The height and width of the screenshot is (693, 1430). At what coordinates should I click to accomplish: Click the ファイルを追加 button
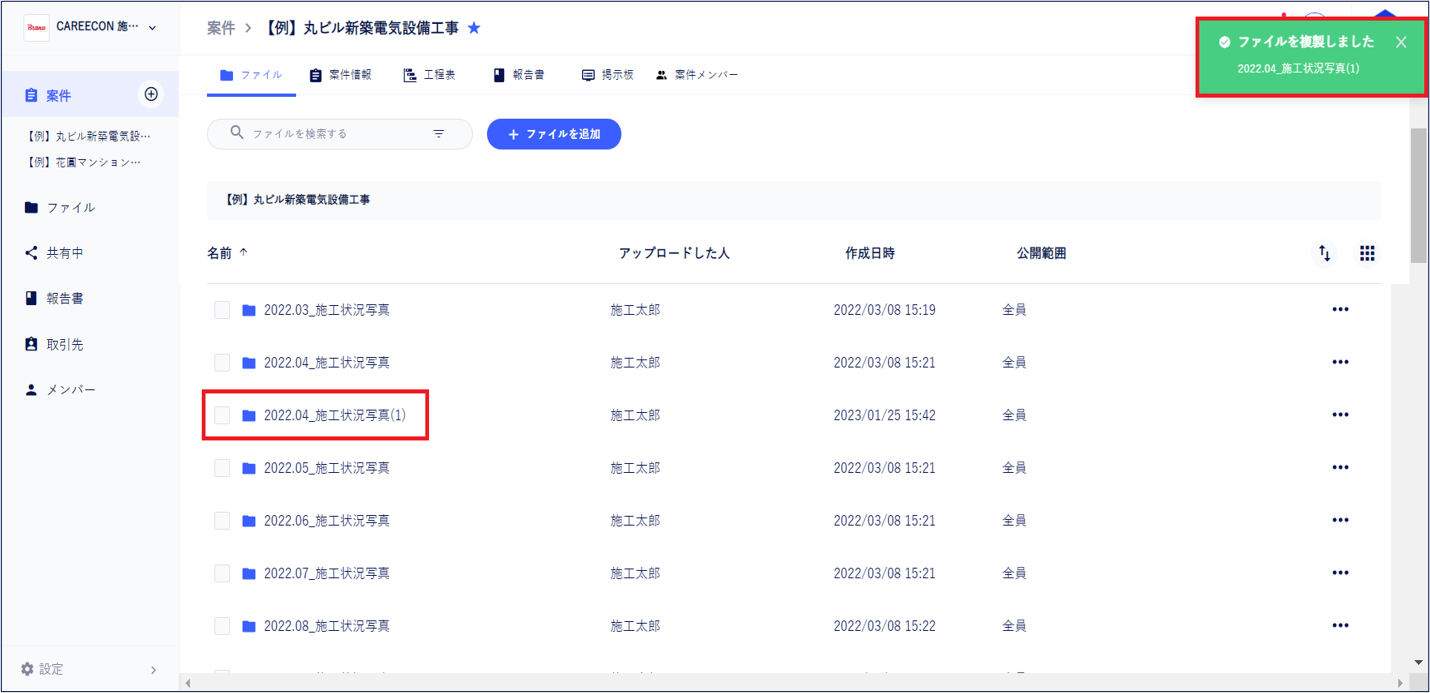pyautogui.click(x=554, y=134)
